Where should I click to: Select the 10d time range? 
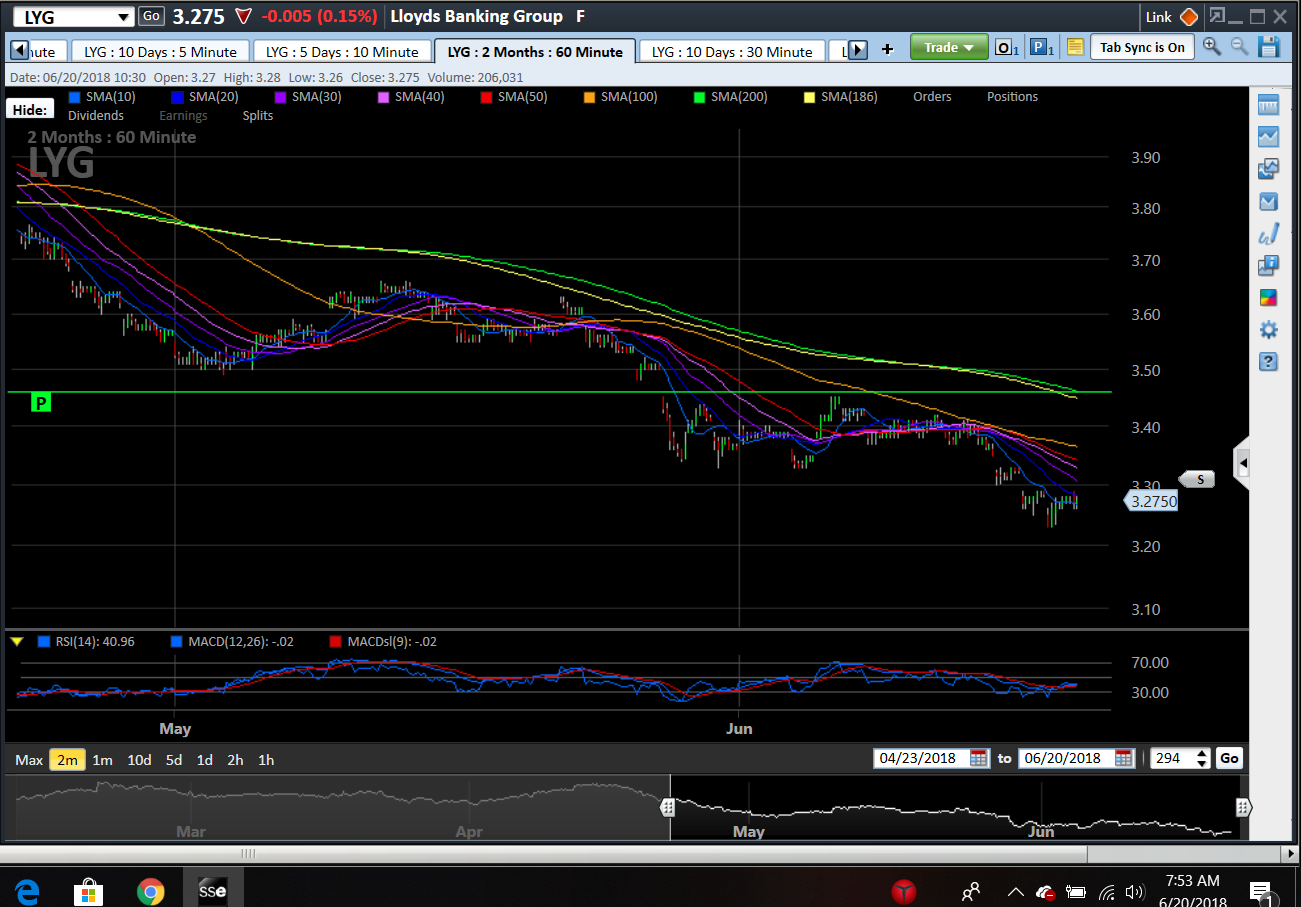(139, 760)
